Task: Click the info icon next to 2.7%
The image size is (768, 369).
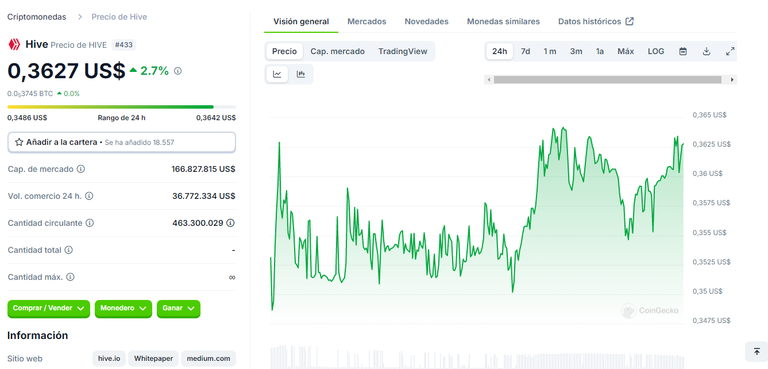Action: [x=178, y=71]
